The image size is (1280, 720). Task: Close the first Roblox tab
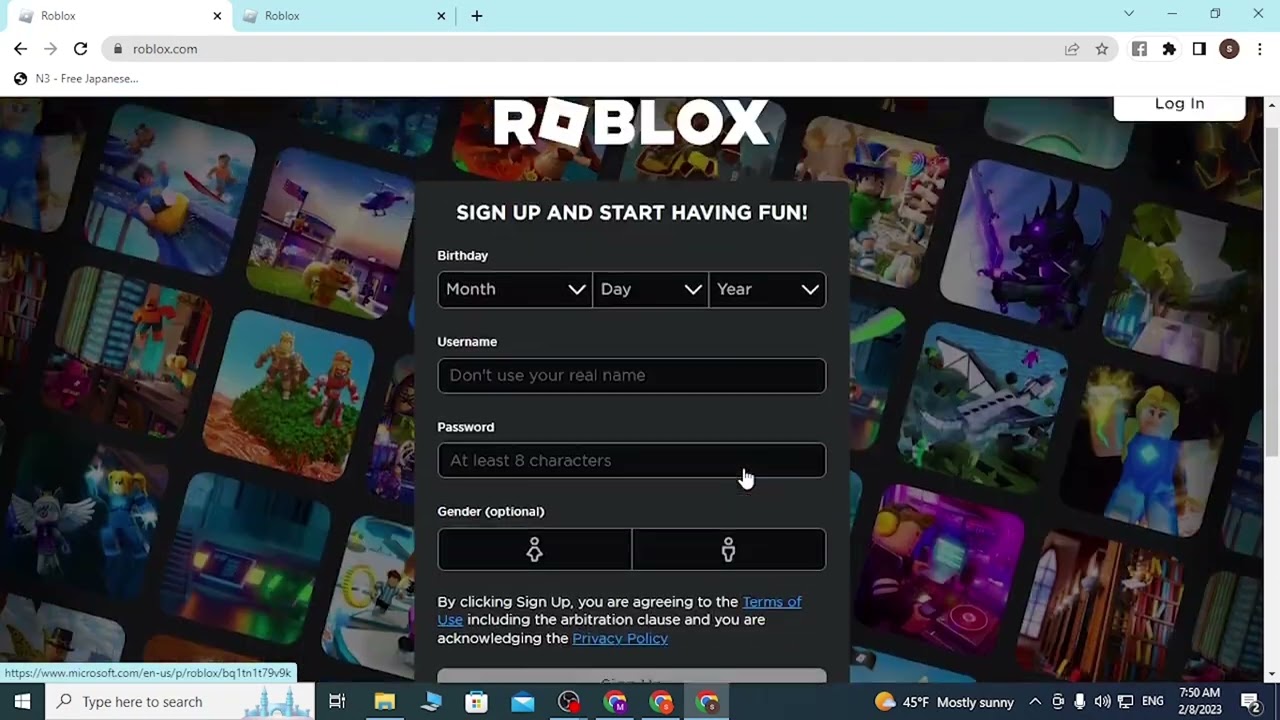pyautogui.click(x=217, y=16)
